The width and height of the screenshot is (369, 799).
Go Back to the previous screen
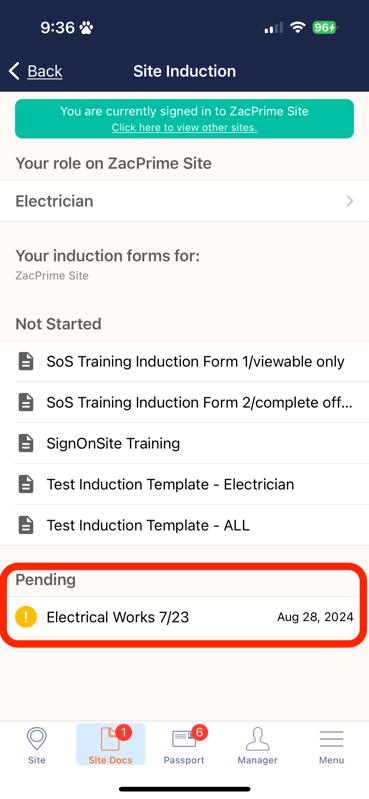coord(36,71)
